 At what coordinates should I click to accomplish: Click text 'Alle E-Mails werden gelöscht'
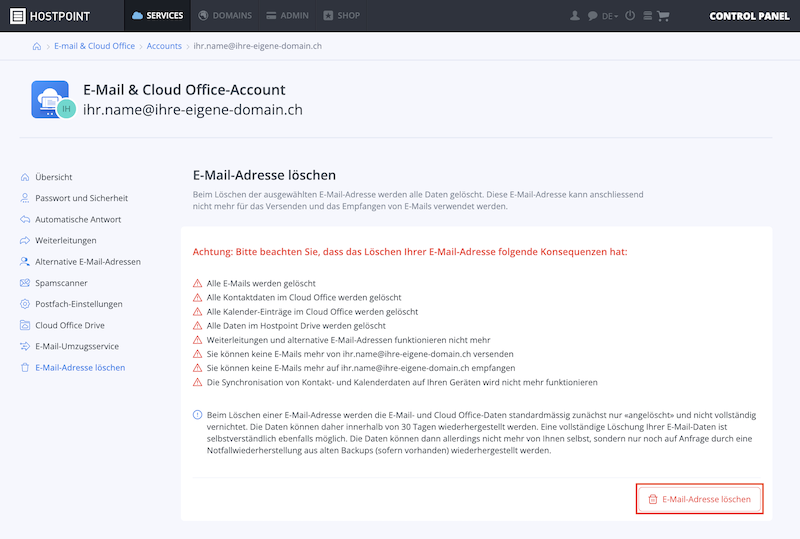[261, 283]
